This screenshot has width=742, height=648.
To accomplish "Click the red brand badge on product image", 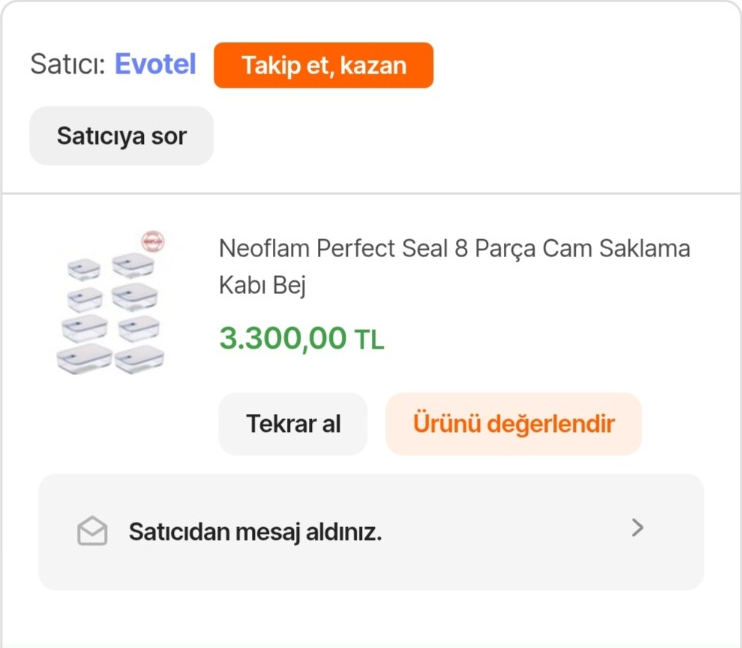I will coord(152,241).
